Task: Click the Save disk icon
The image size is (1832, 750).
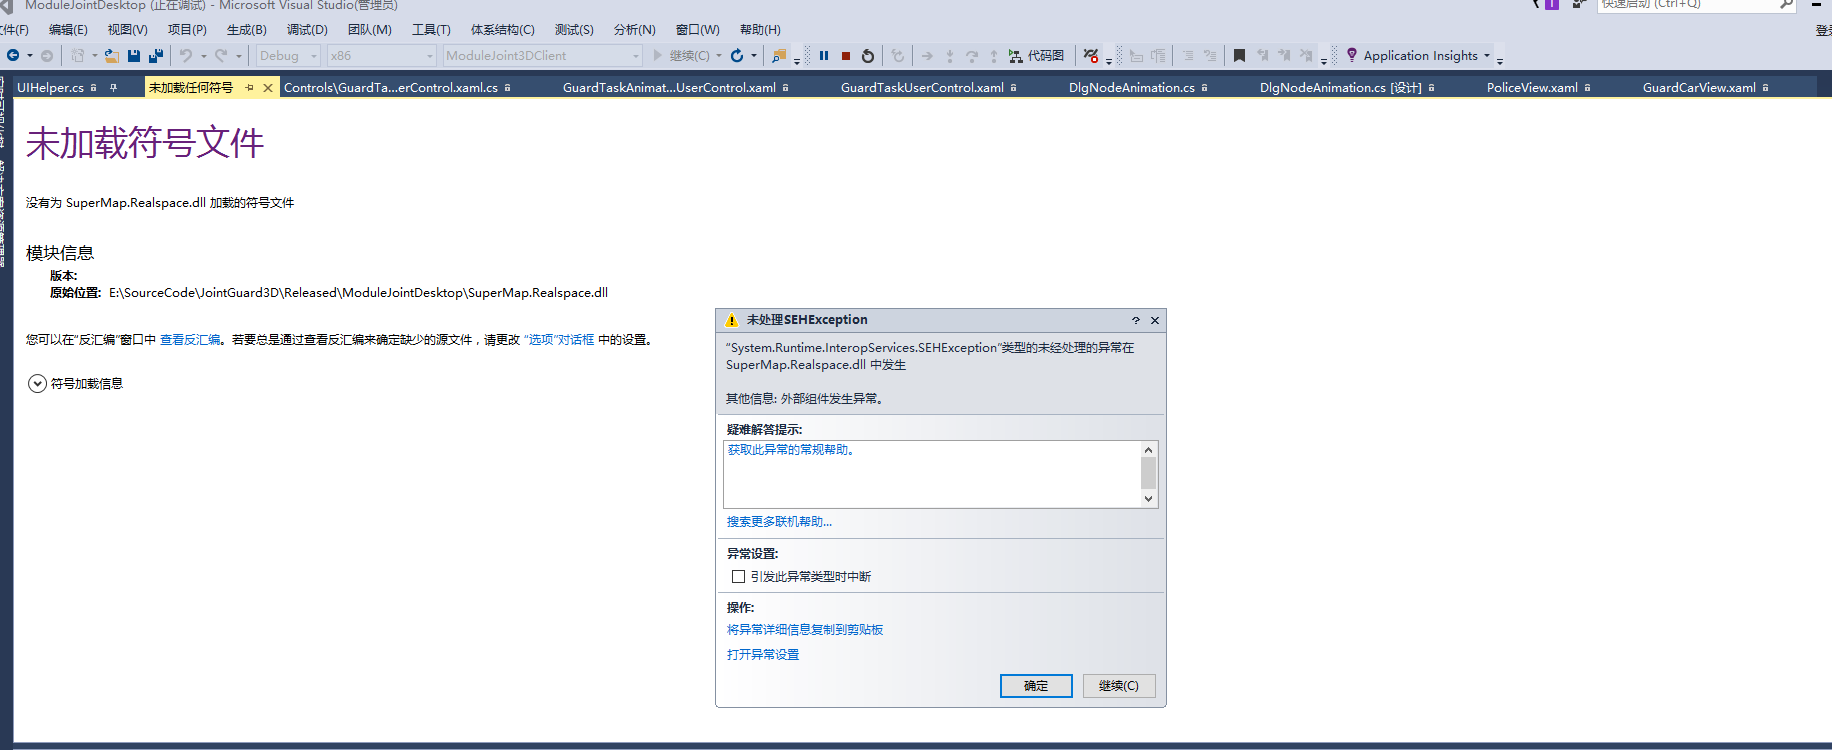Action: pyautogui.click(x=134, y=56)
